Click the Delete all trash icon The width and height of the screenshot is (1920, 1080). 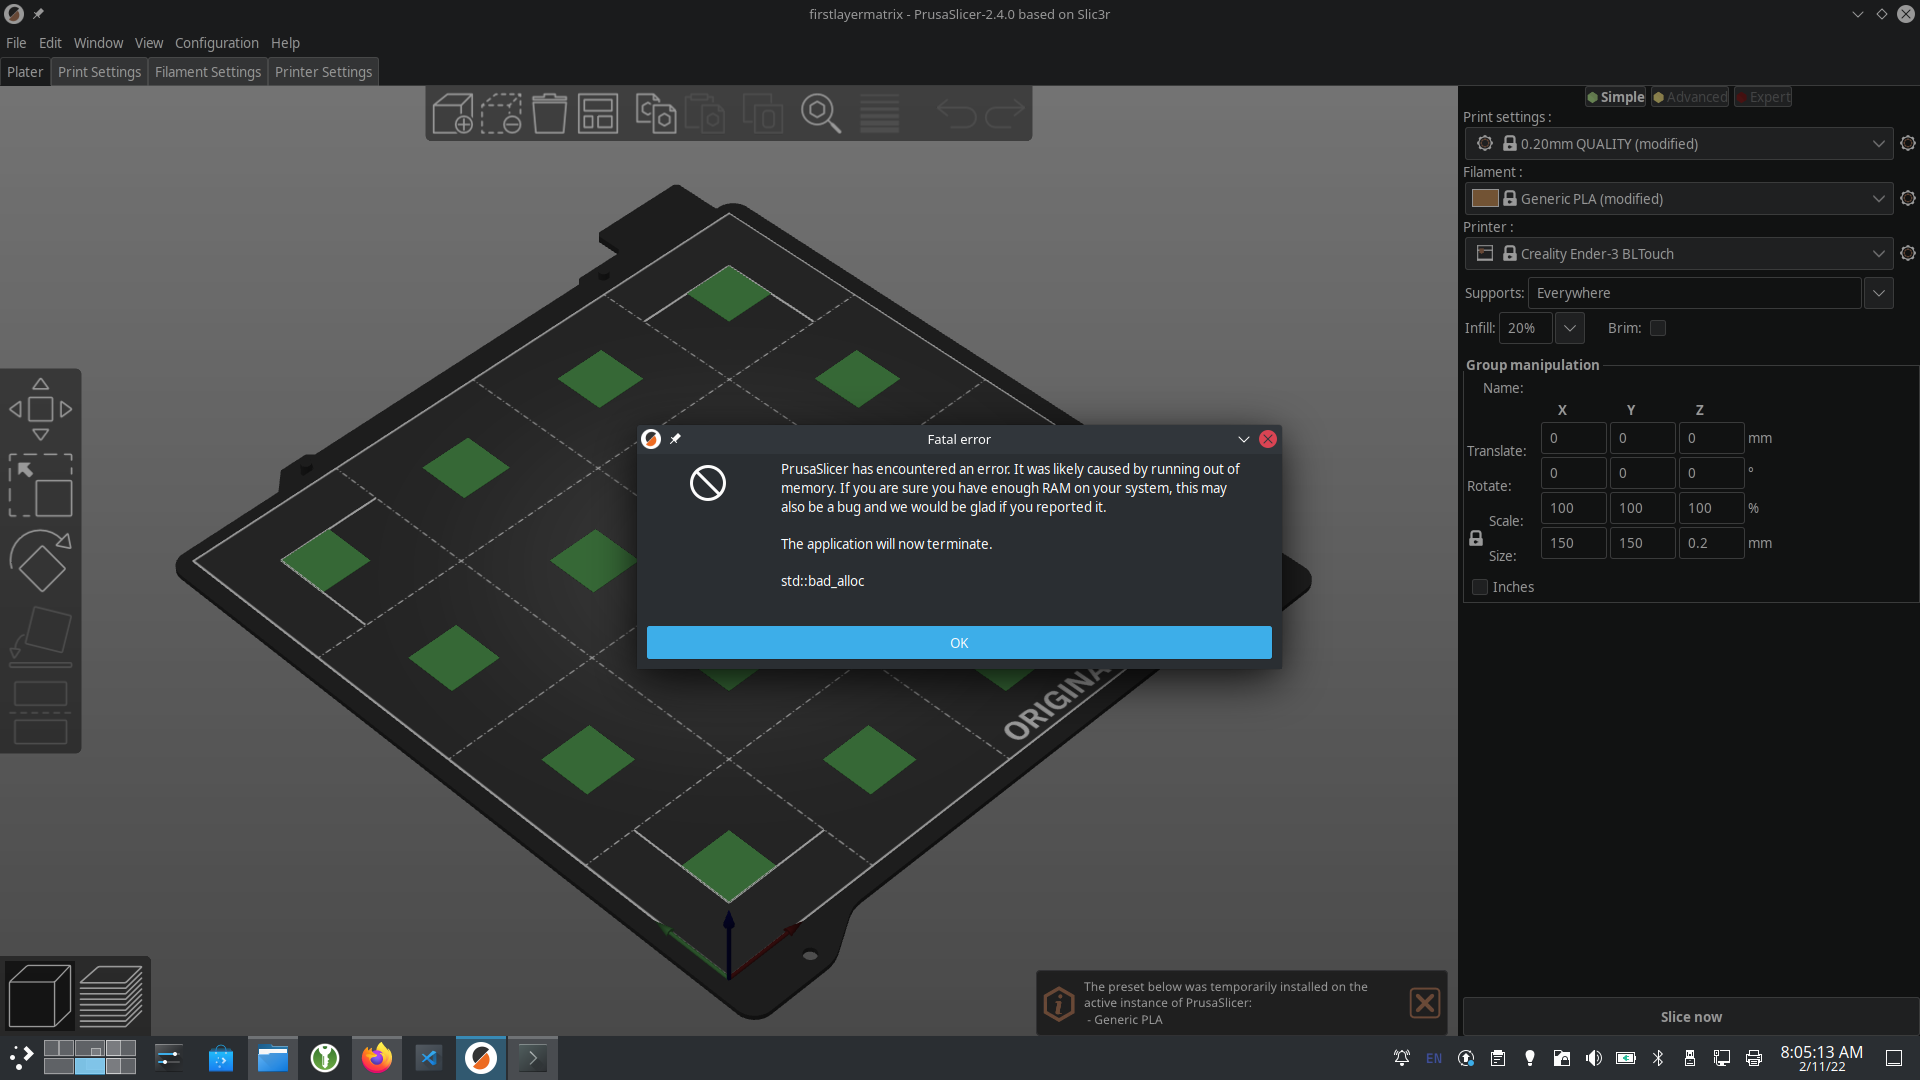click(x=549, y=113)
